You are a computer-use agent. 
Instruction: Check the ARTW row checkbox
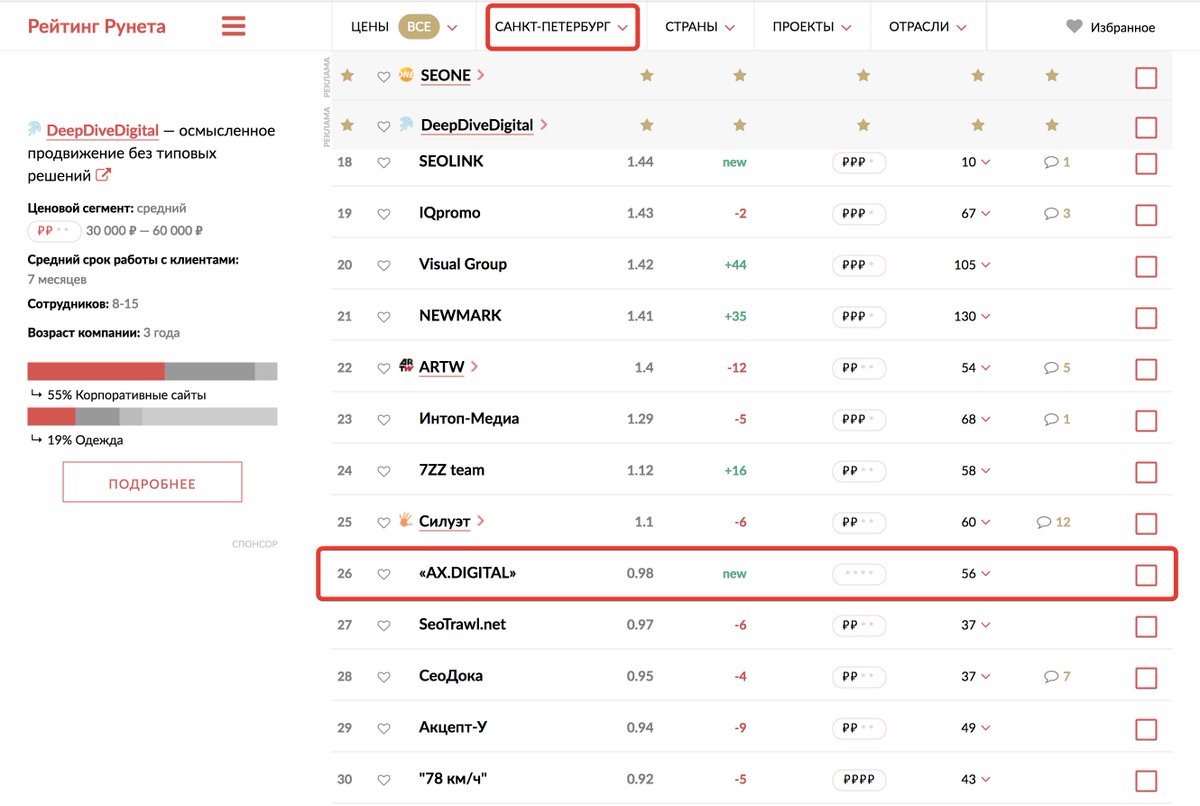click(x=1146, y=369)
